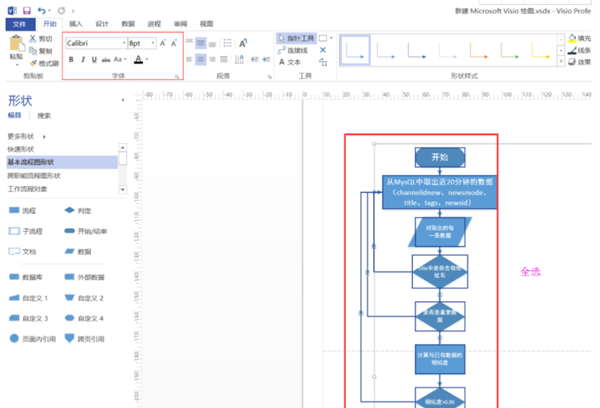Image resolution: width=600 pixels, height=408 pixels.
Task: Toggle Underline formatting
Action: point(94,60)
